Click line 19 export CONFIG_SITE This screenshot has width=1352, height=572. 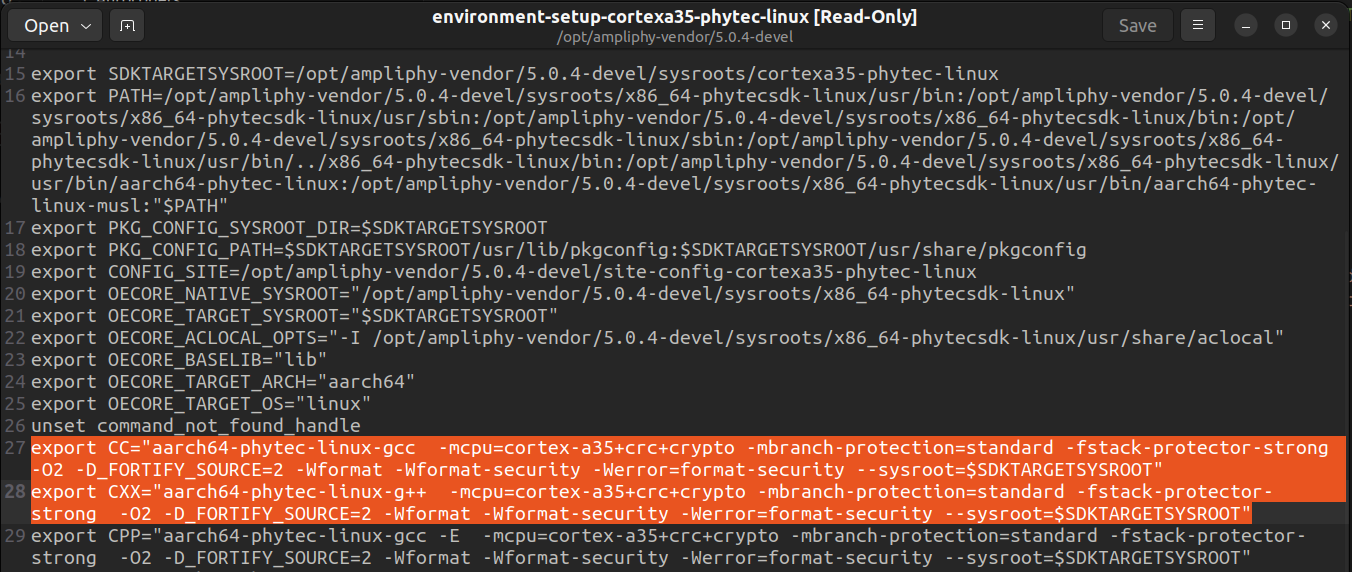click(x=504, y=272)
